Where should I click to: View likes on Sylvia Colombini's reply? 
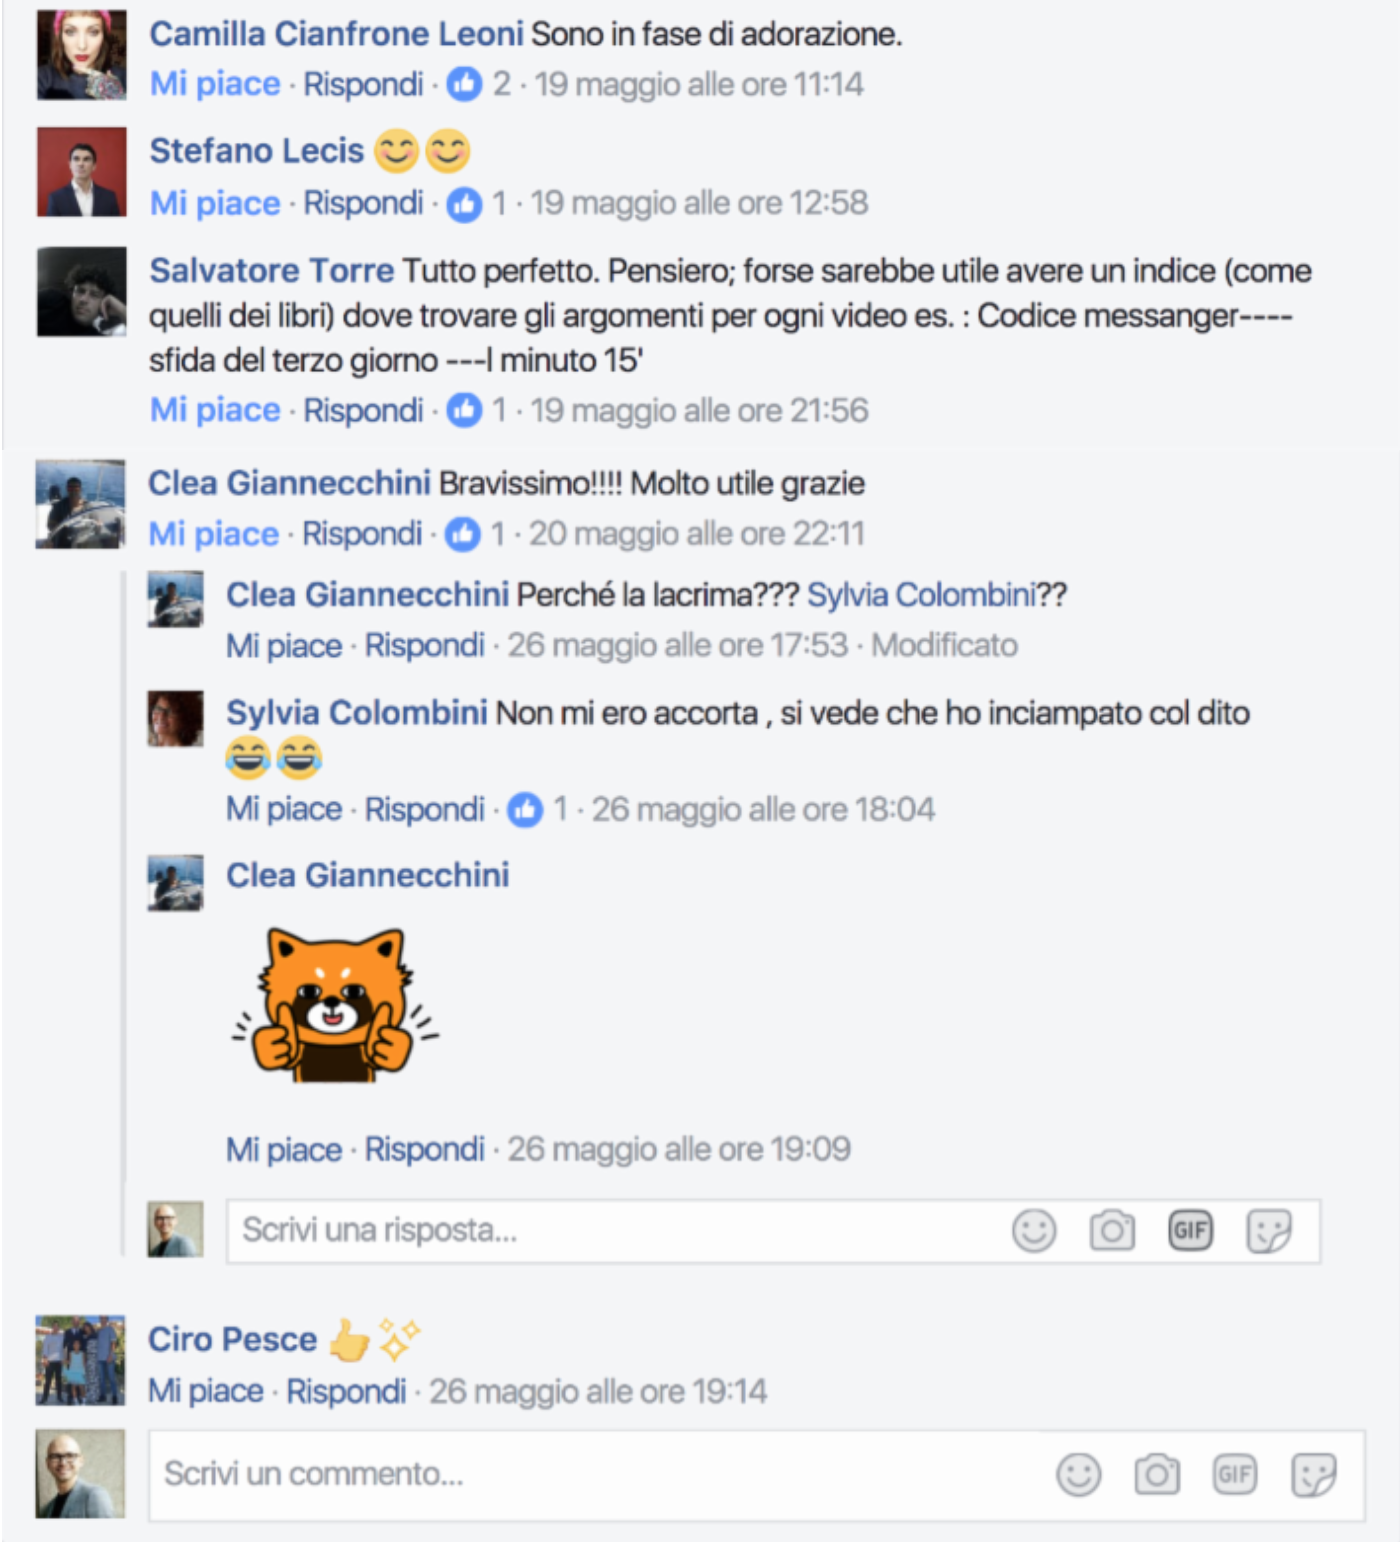539,809
